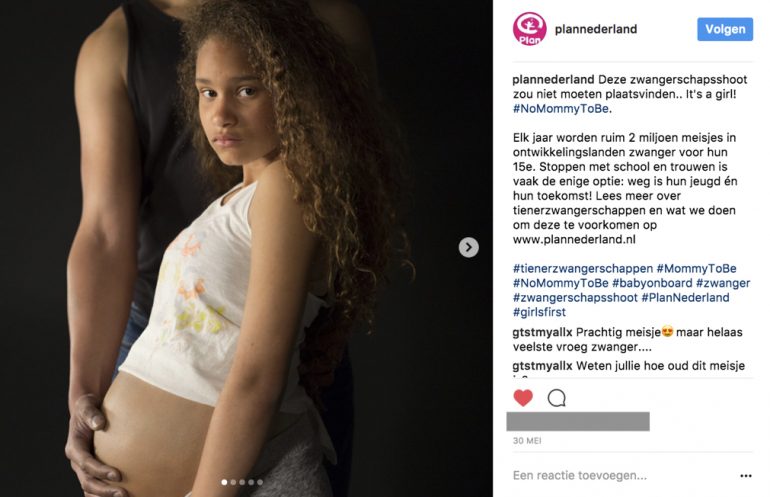Select the fifth carousel indicator dot
Viewport: 770px width, 497px height.
[260, 482]
